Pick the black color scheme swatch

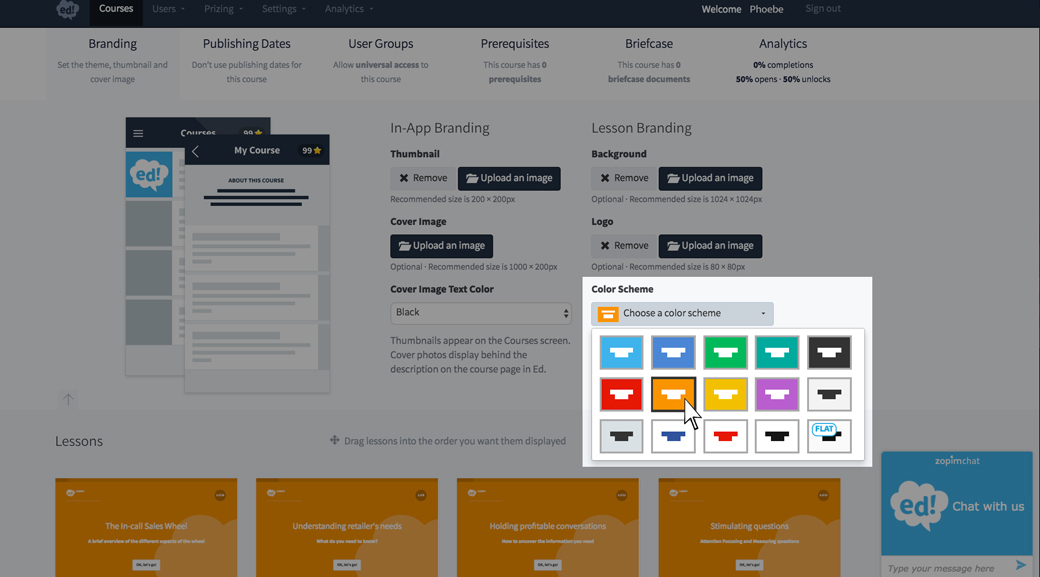(x=829, y=352)
